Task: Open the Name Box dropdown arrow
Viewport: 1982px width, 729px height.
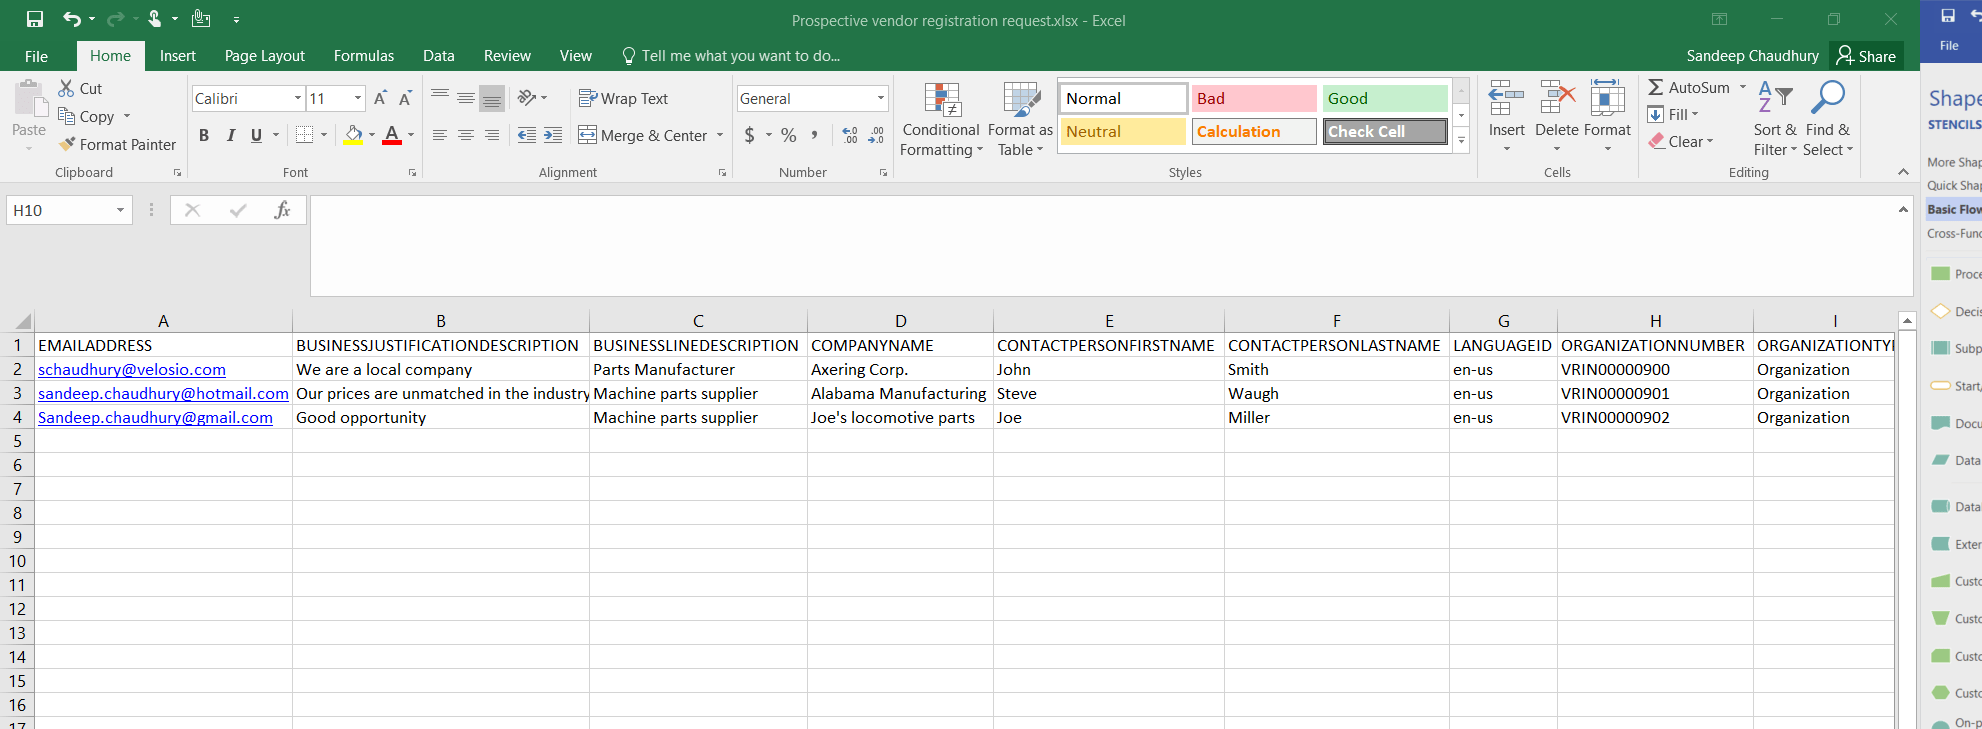Action: [120, 210]
